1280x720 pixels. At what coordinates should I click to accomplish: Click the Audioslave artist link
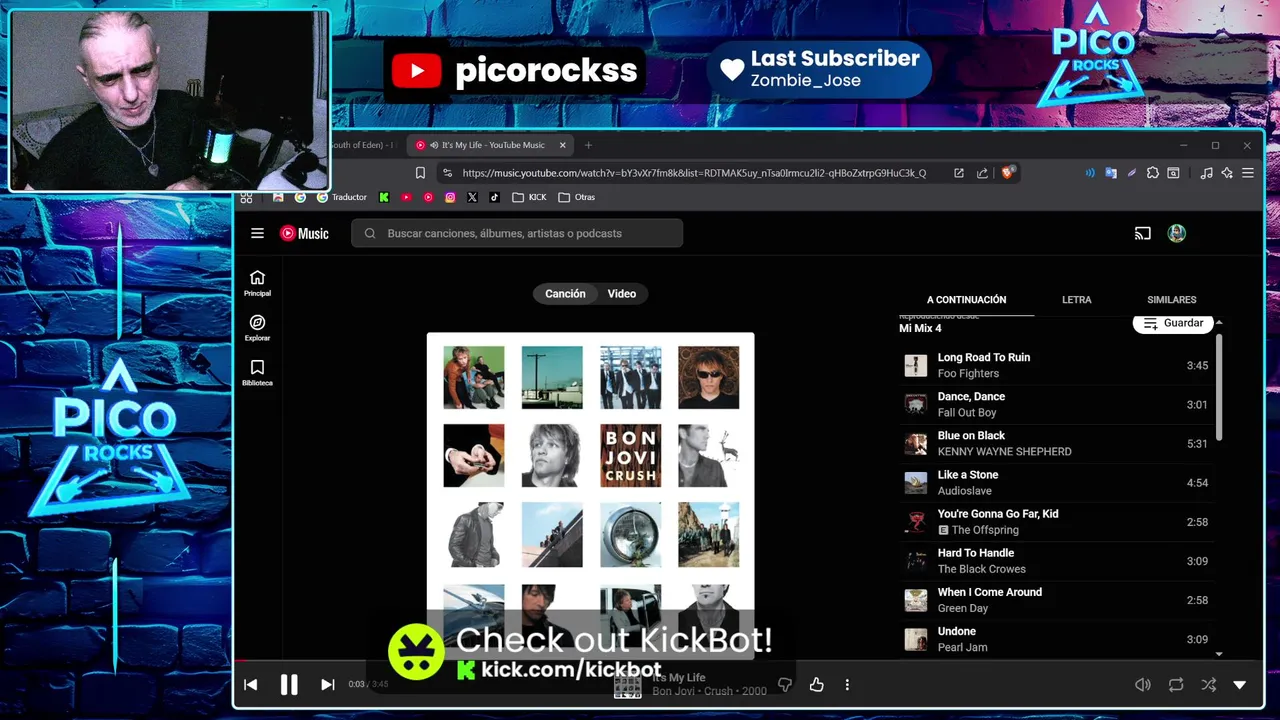965,491
